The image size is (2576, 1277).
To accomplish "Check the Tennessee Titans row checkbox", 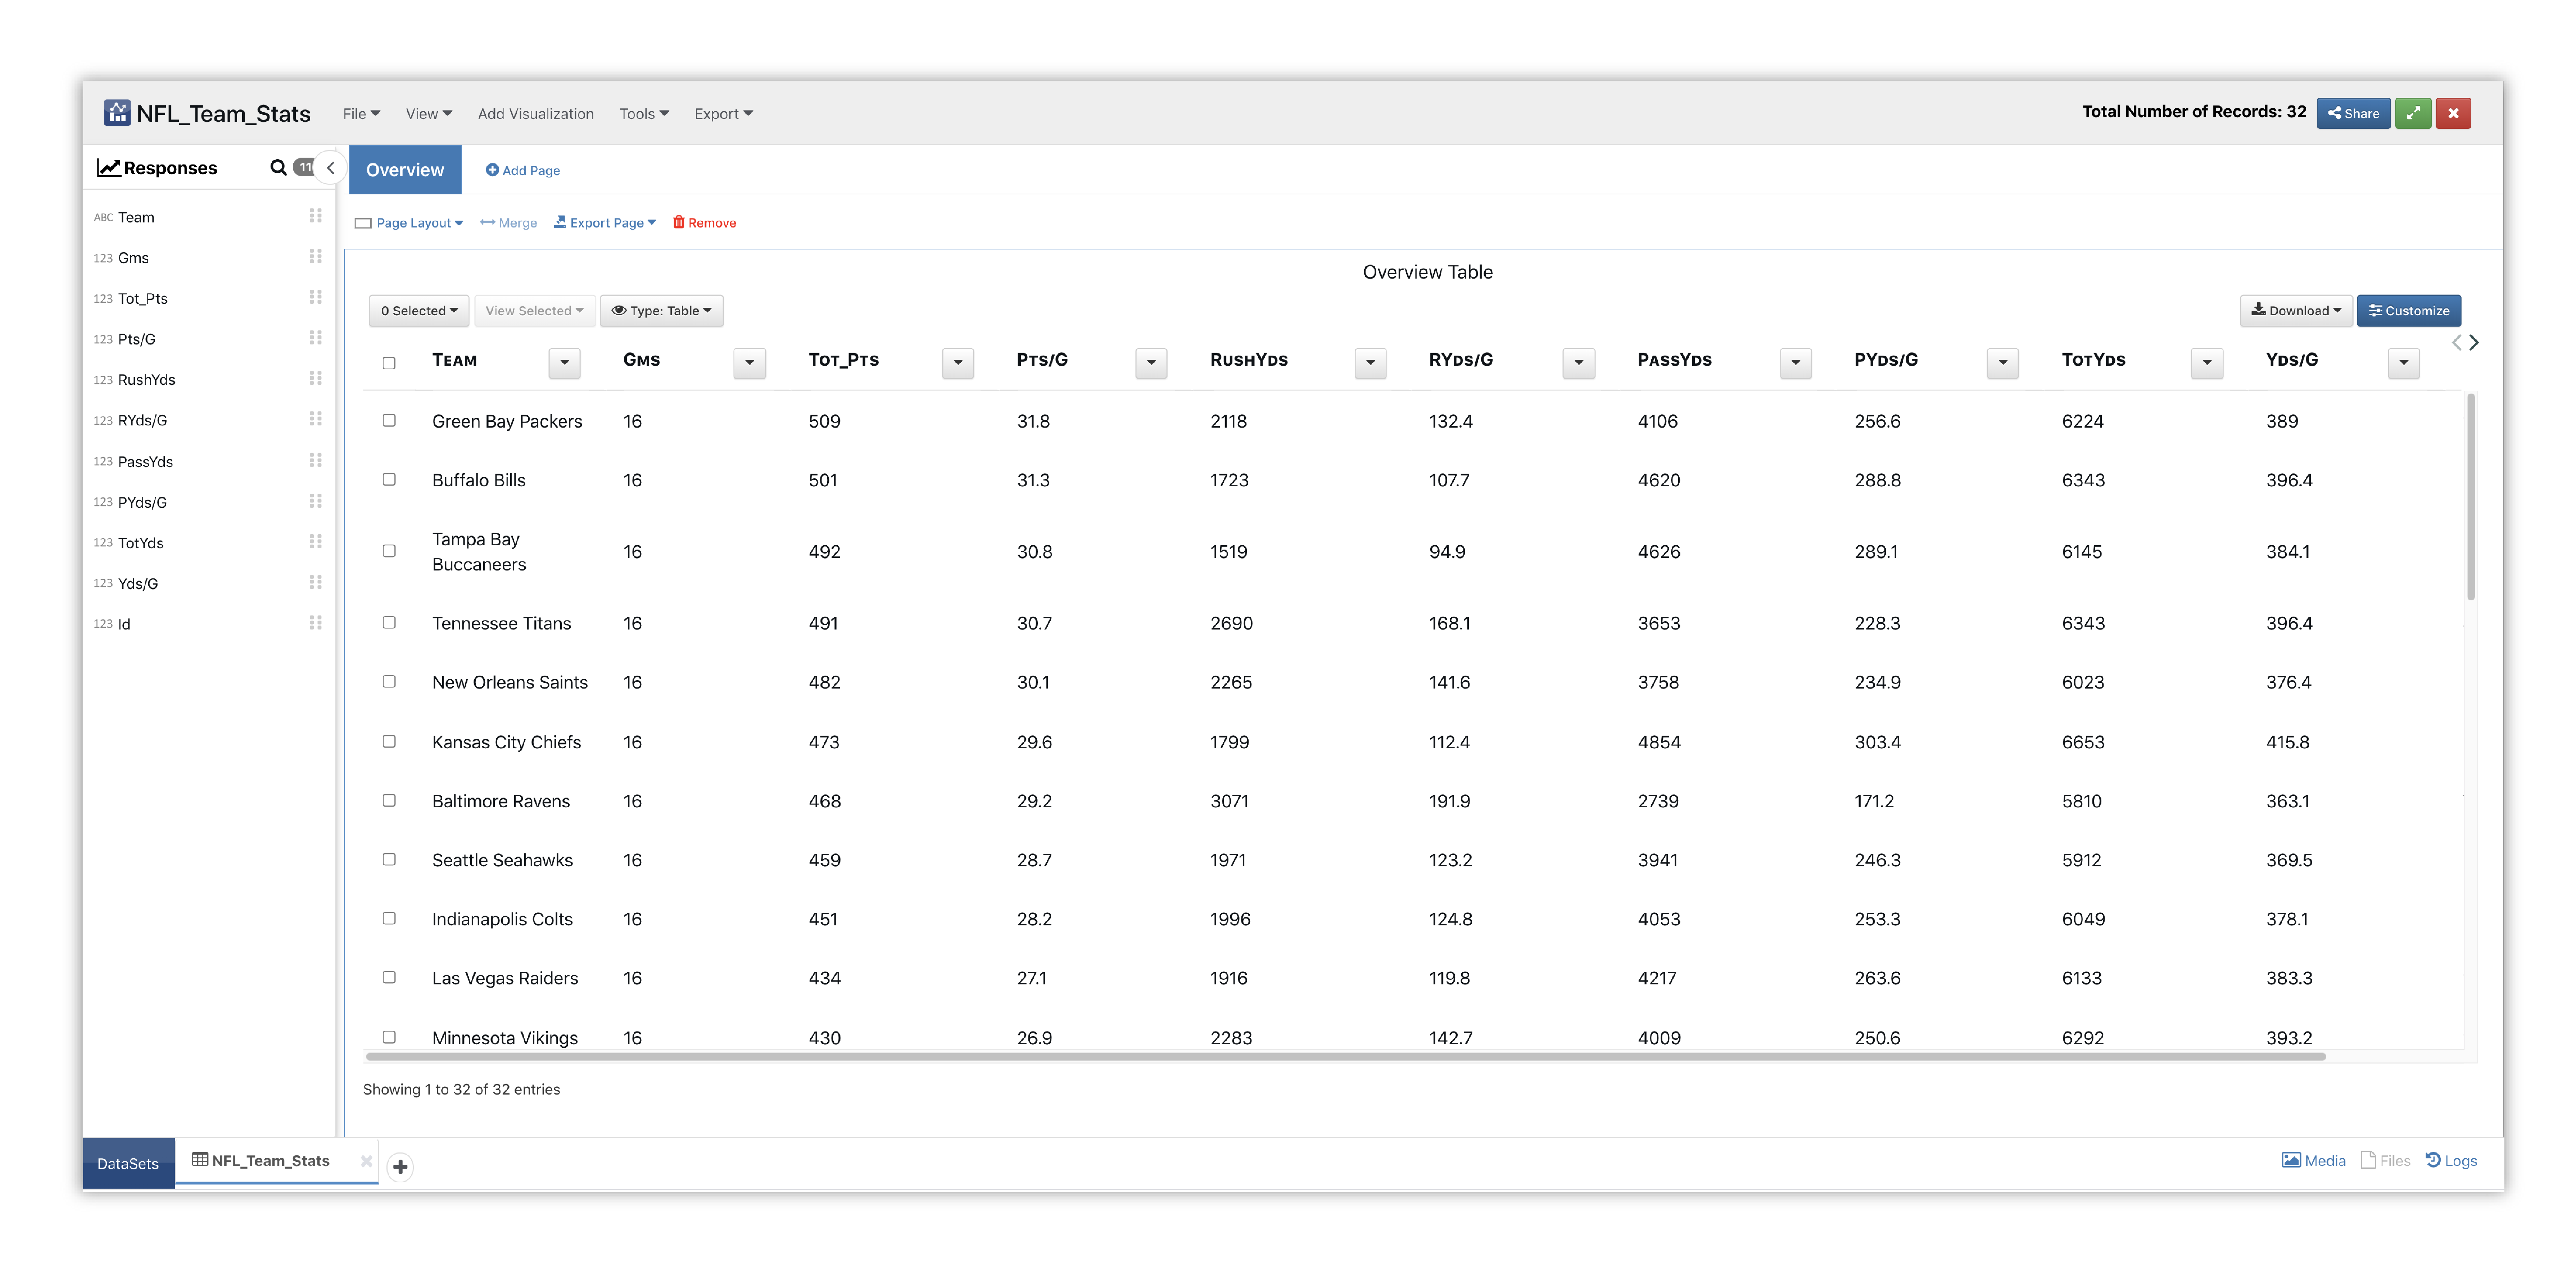I will 389,622.
